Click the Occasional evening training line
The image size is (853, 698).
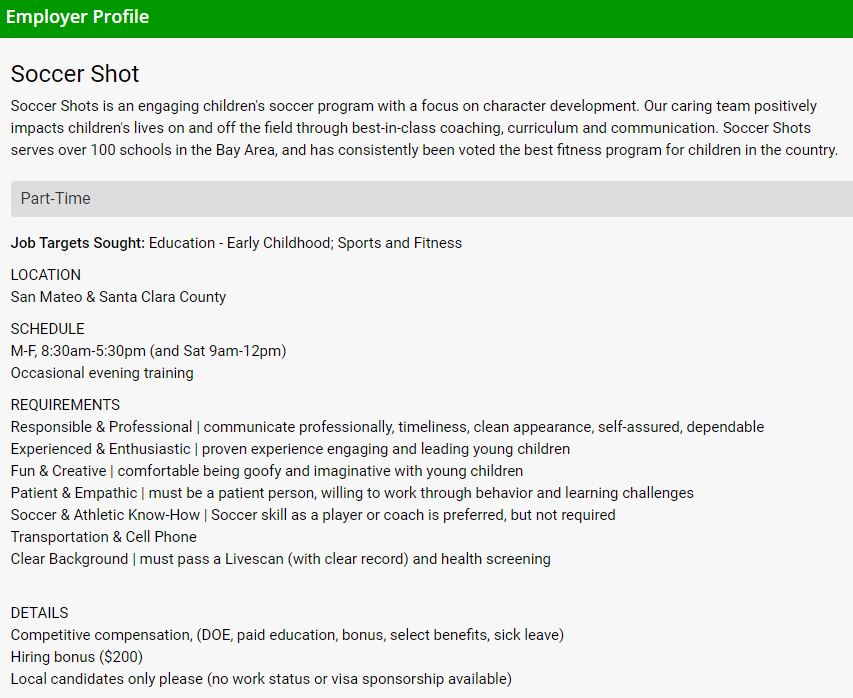[x=102, y=373]
